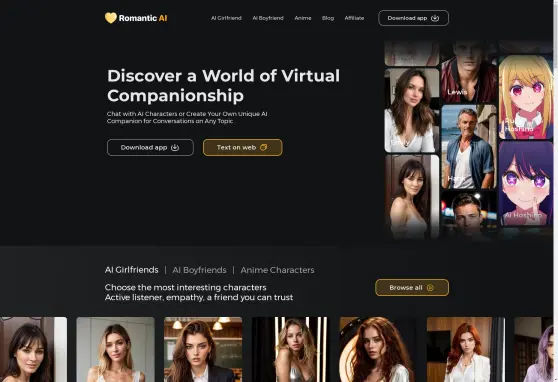Click chat icon on Text on web button
The image size is (558, 382).
pos(263,147)
